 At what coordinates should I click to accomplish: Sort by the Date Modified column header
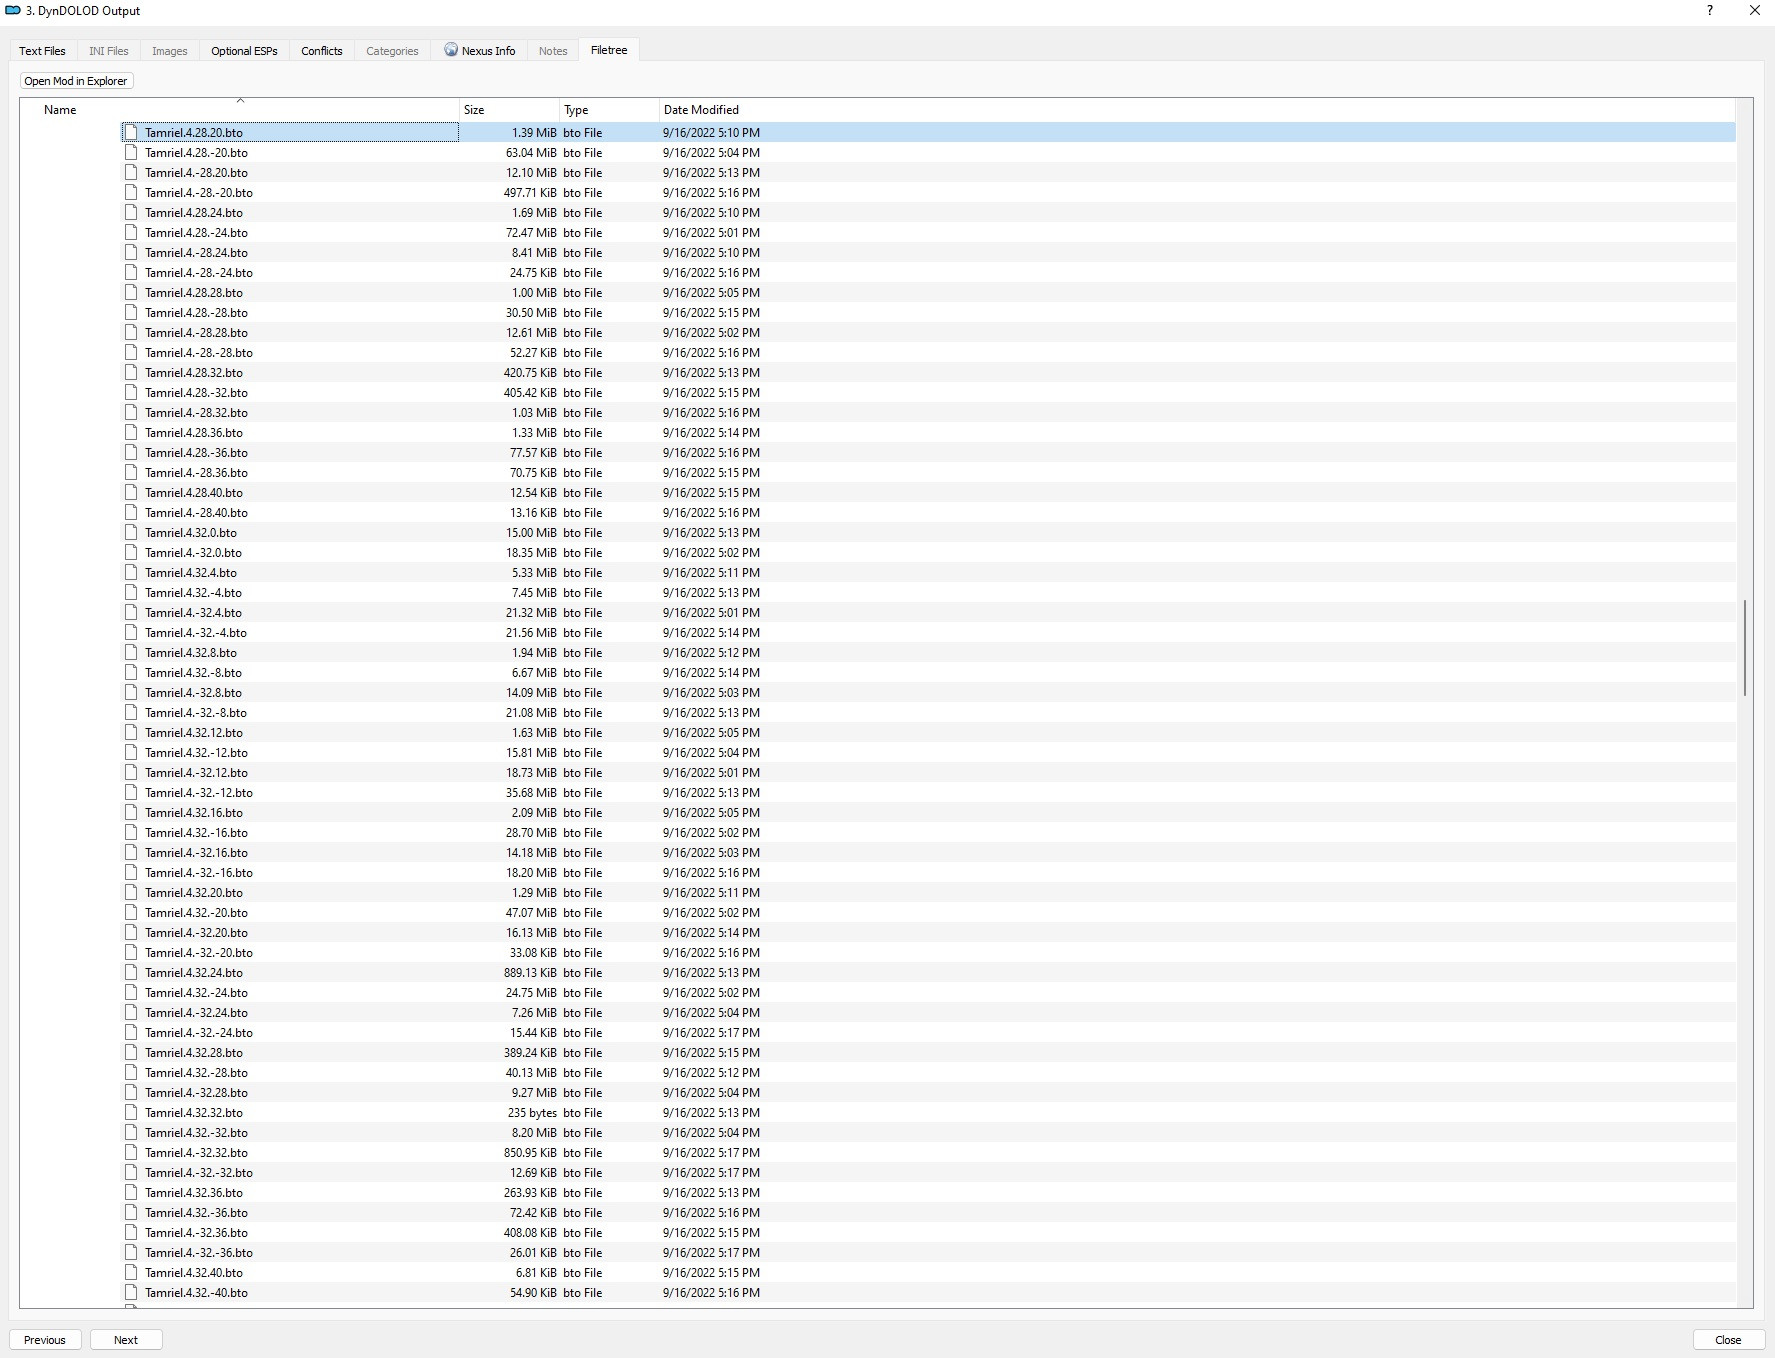pyautogui.click(x=1197, y=110)
